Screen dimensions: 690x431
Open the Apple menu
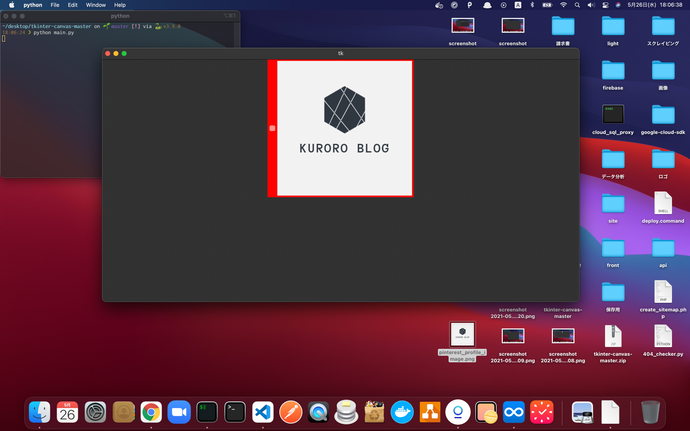(12, 5)
